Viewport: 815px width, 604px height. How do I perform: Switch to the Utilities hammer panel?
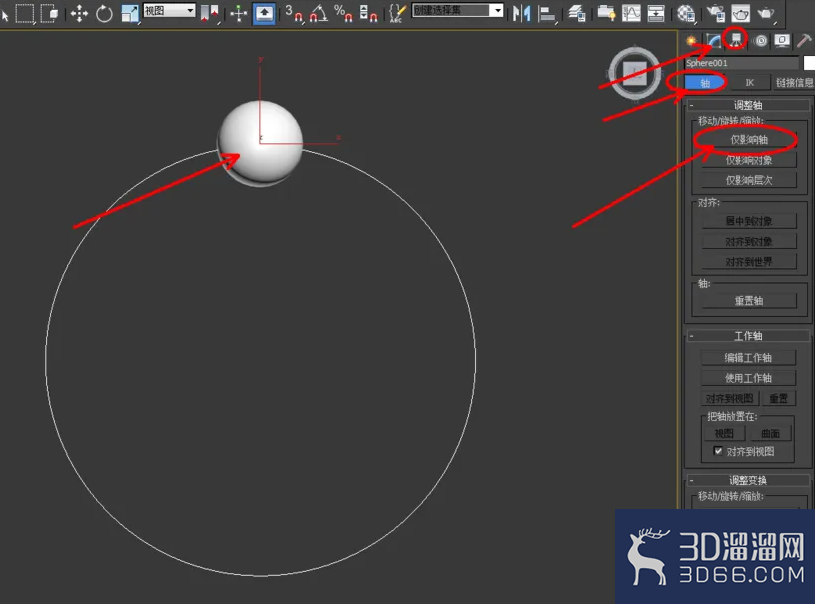click(x=804, y=41)
